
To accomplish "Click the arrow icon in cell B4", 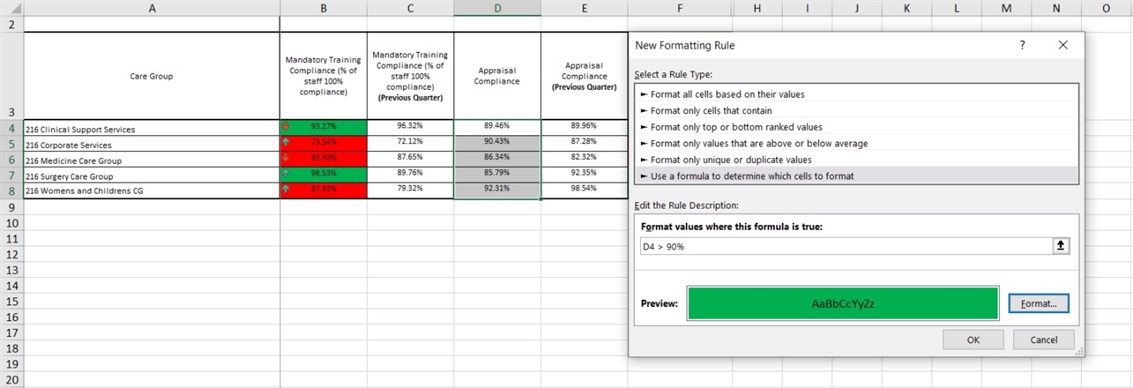I will pyautogui.click(x=286, y=126).
